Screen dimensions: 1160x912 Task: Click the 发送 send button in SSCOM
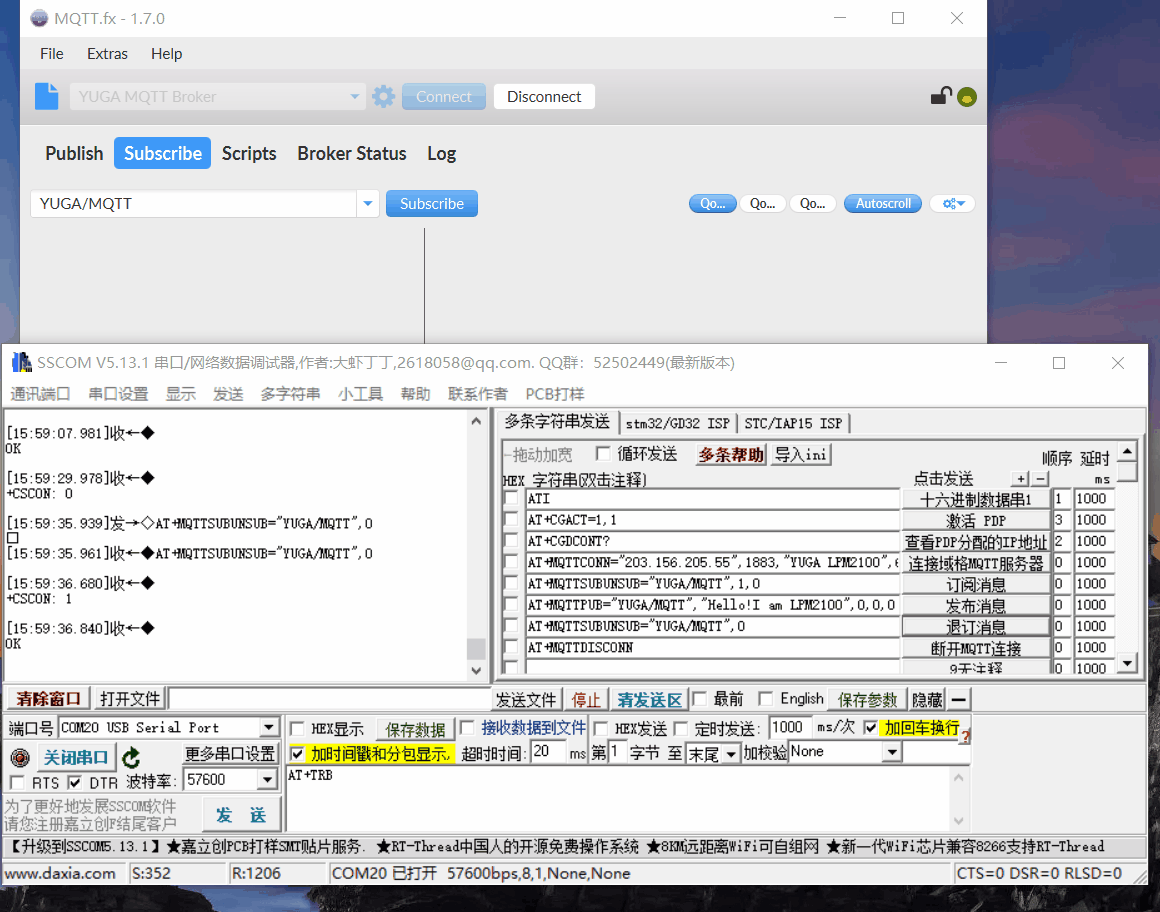pos(241,814)
